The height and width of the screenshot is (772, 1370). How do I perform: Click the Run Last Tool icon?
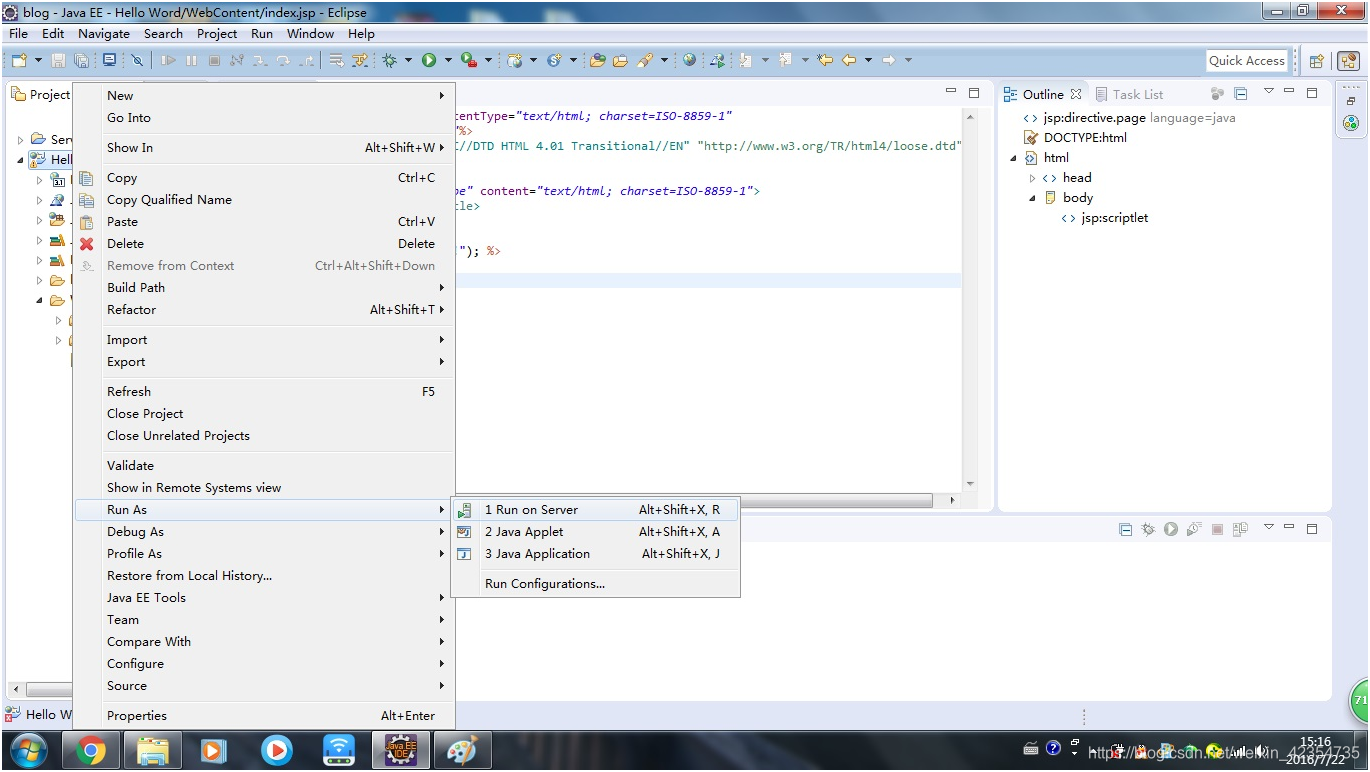(469, 61)
